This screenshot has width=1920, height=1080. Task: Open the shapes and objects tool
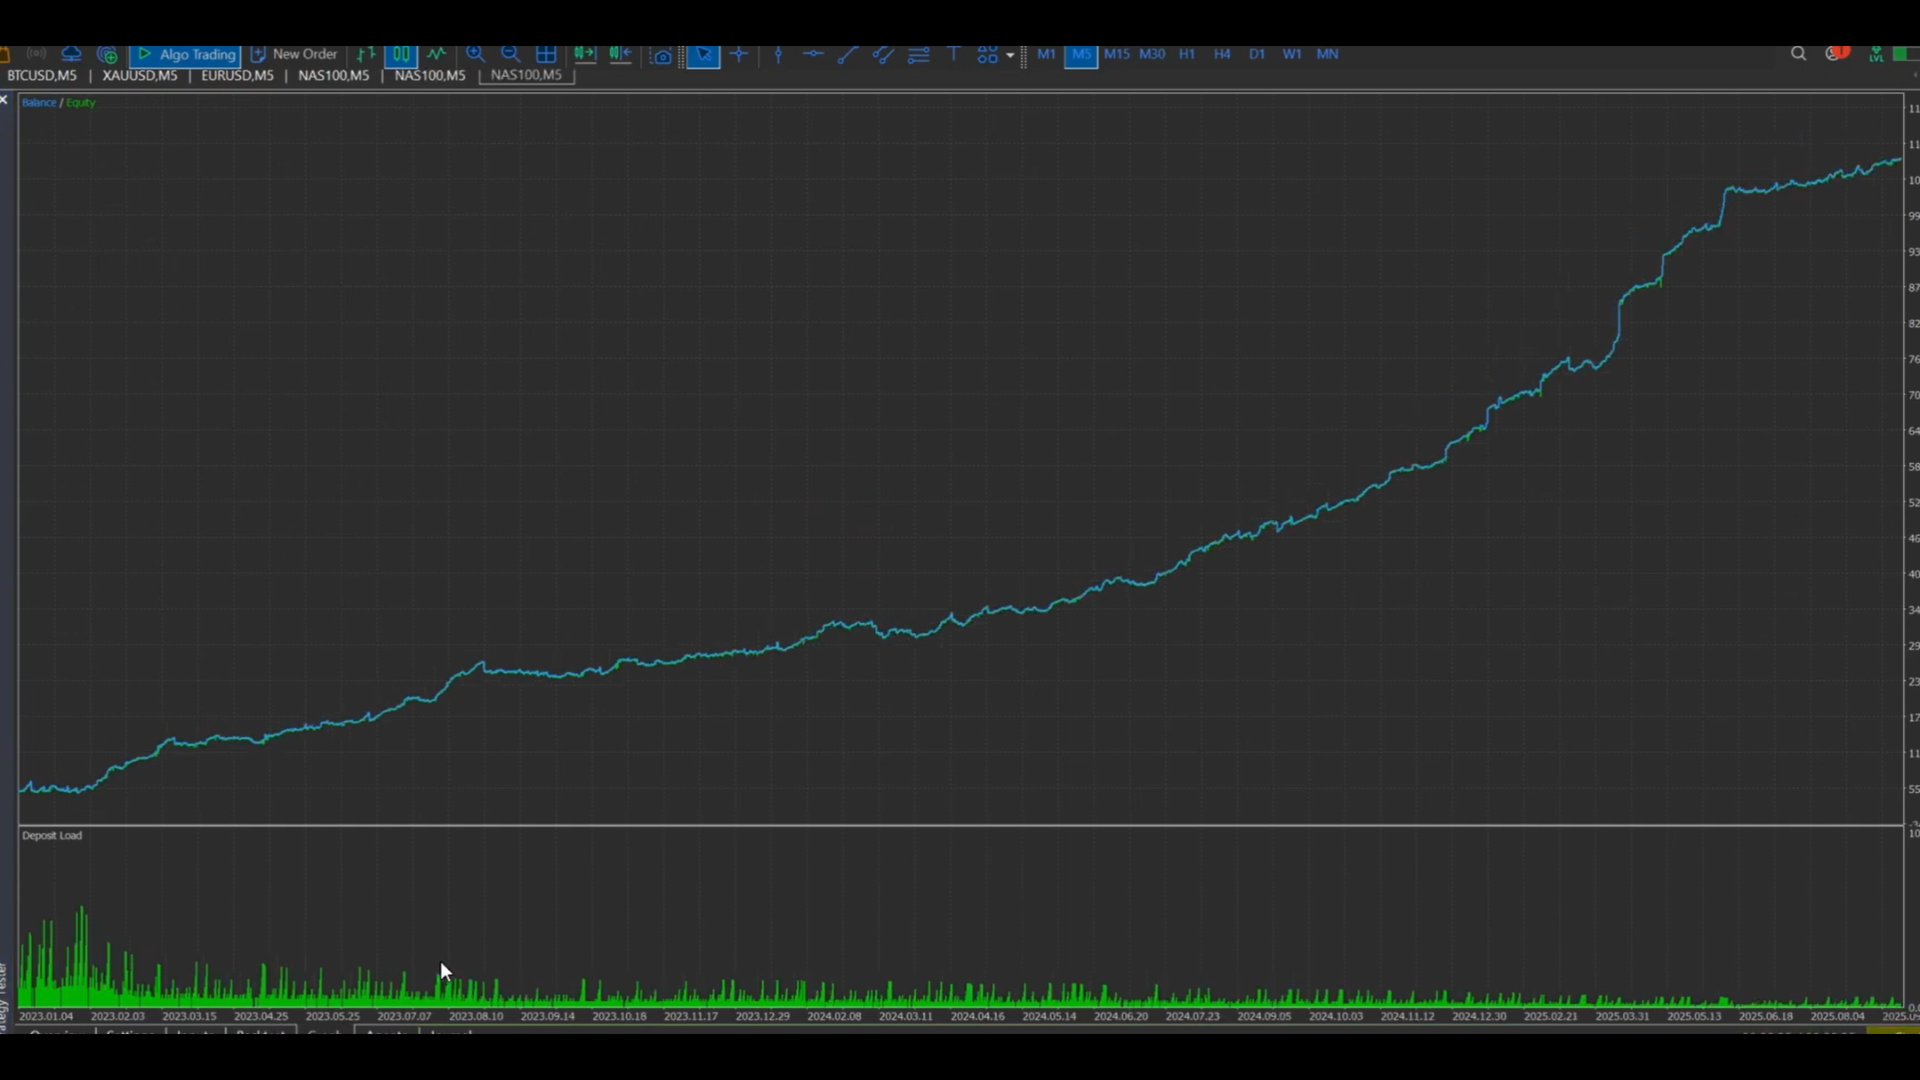[x=987, y=54]
